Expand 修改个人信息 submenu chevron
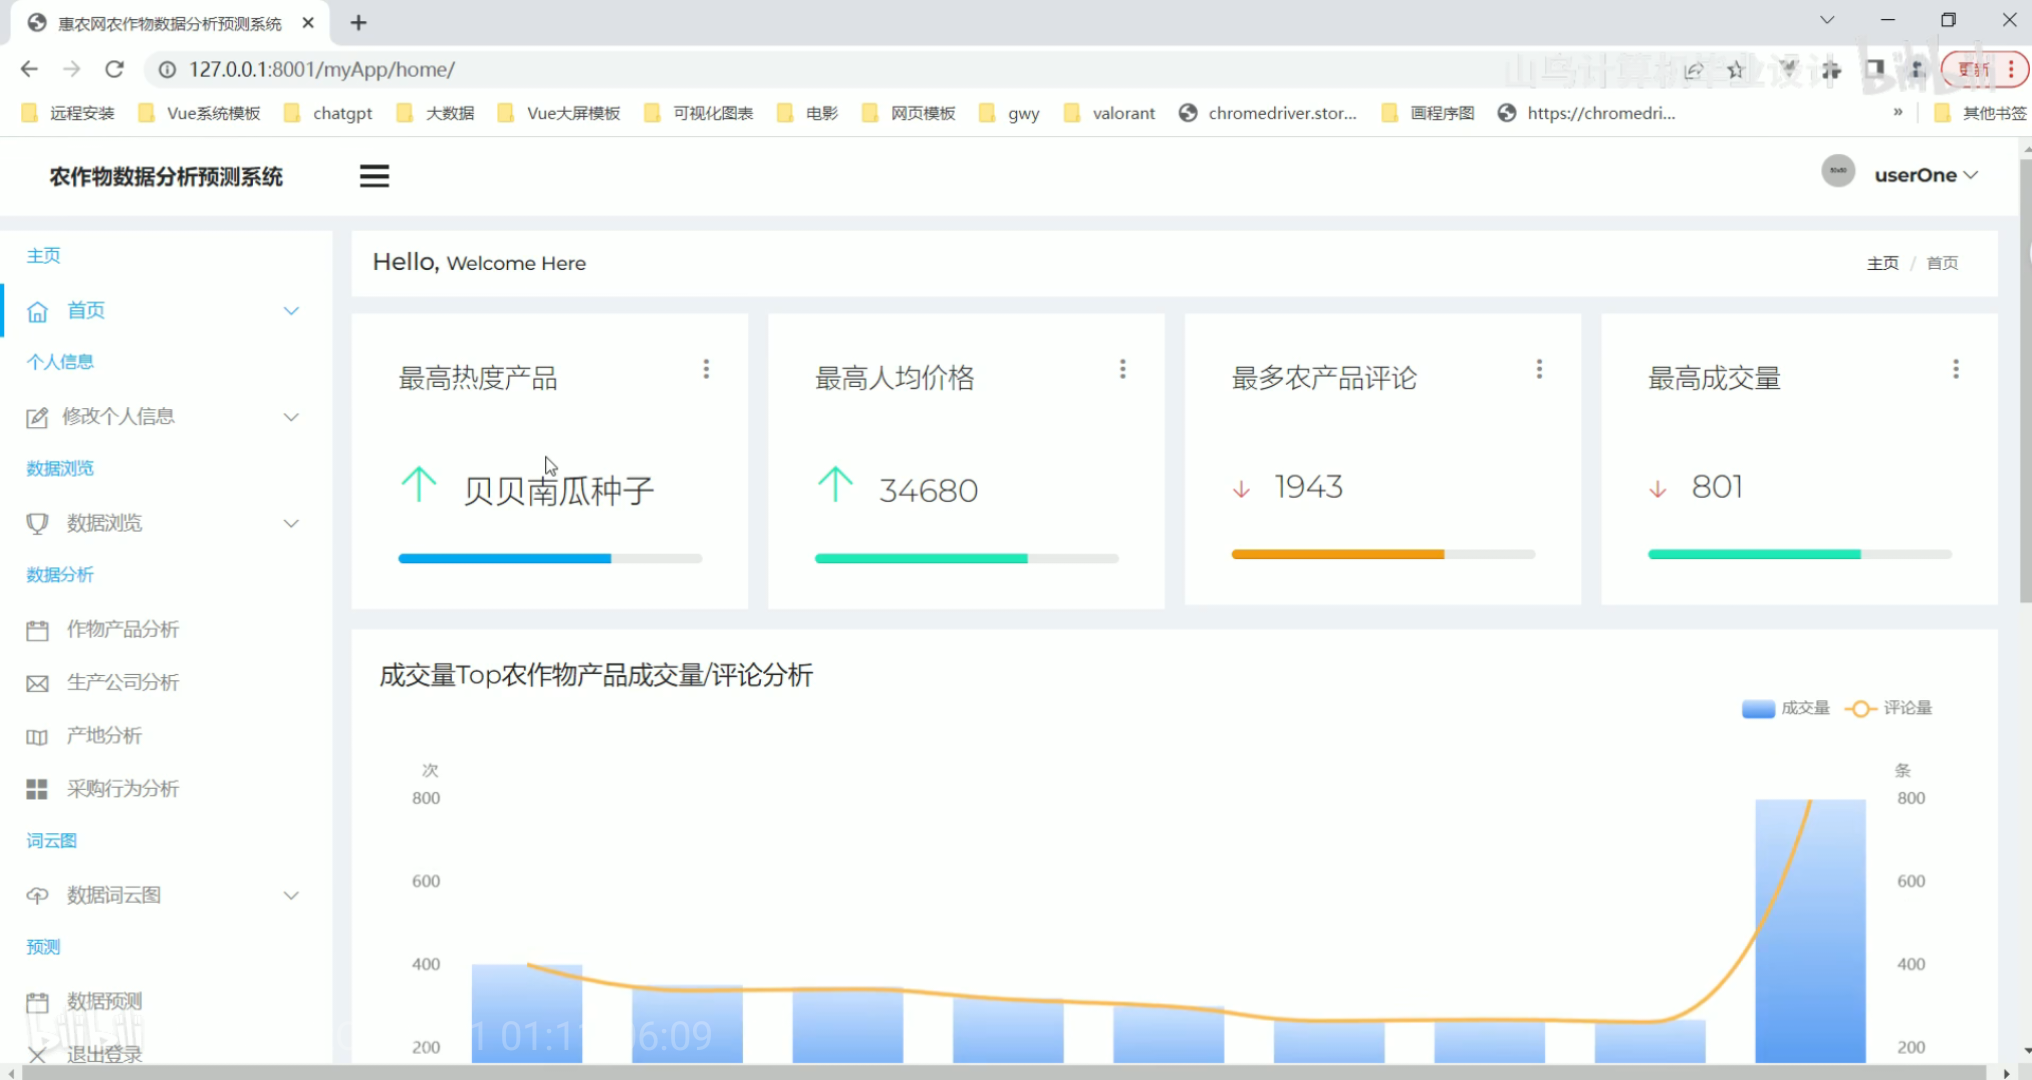Viewport: 2032px width, 1080px height. [291, 417]
